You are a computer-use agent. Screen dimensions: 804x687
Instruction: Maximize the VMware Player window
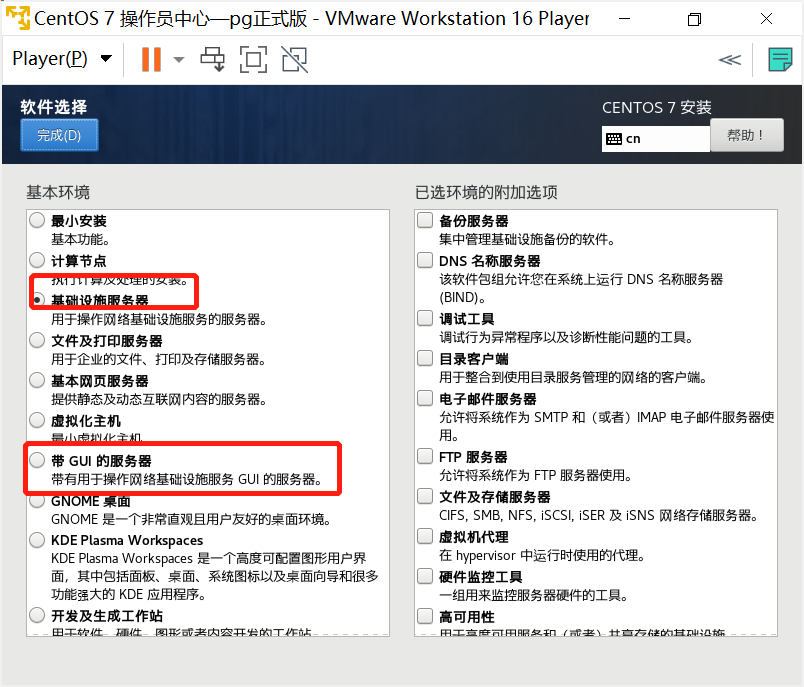tap(694, 19)
